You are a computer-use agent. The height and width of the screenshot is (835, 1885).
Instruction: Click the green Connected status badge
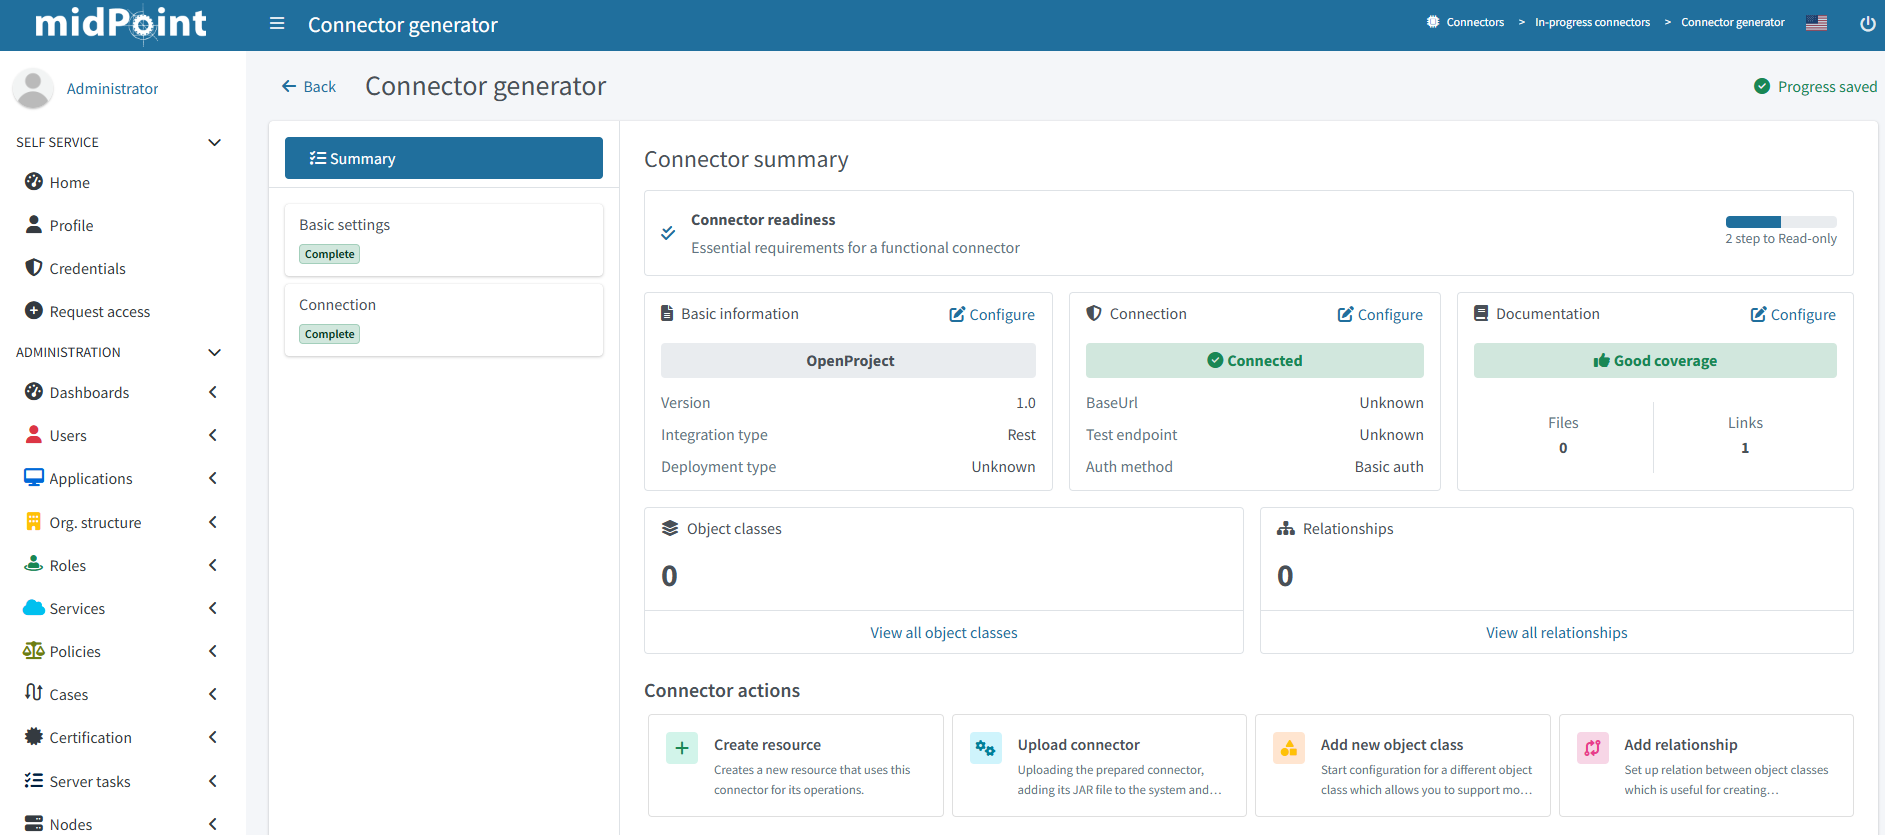coord(1255,360)
